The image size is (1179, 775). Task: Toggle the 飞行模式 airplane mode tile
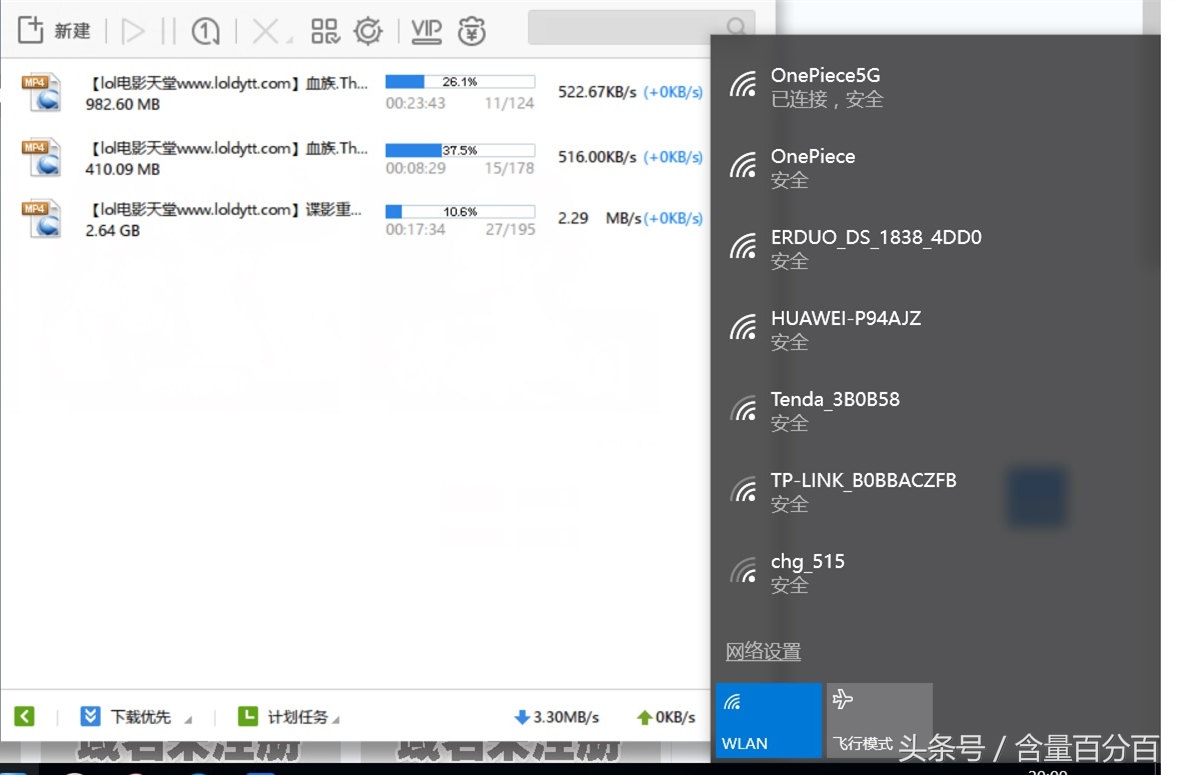point(879,720)
